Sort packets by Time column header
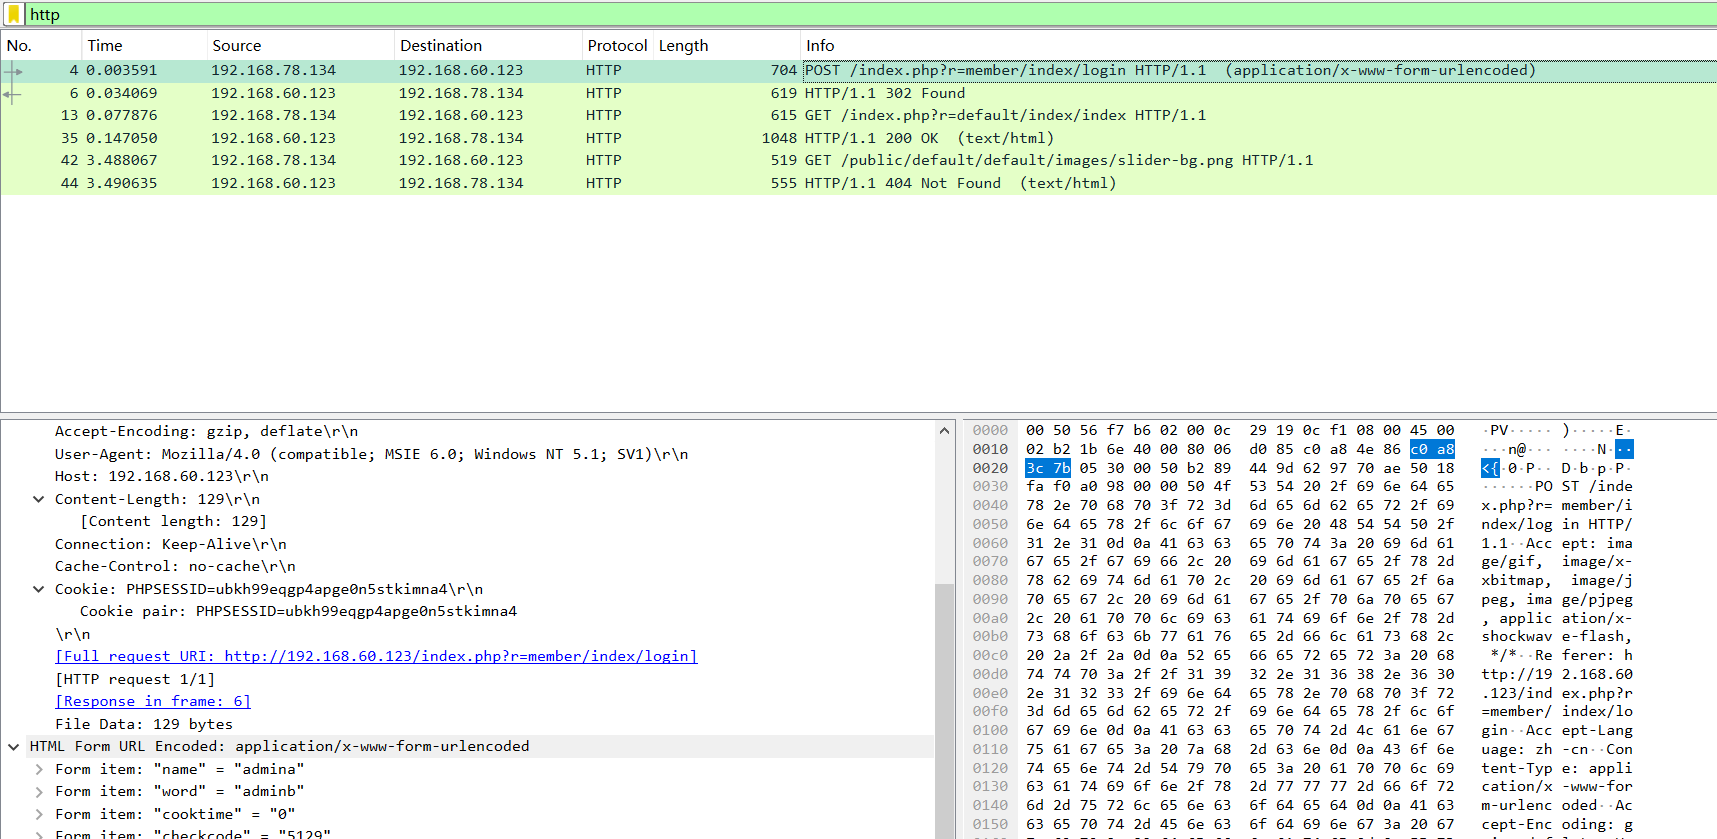 pyautogui.click(x=143, y=45)
